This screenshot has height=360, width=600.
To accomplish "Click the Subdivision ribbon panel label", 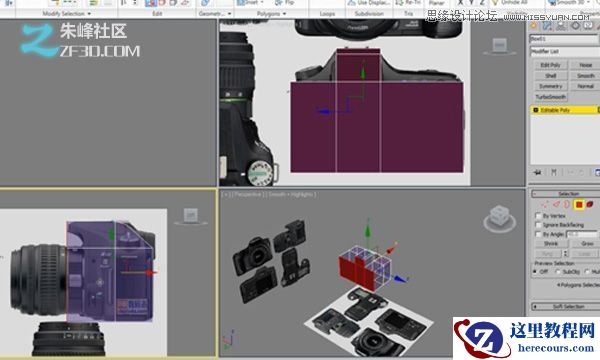I will tap(369, 14).
